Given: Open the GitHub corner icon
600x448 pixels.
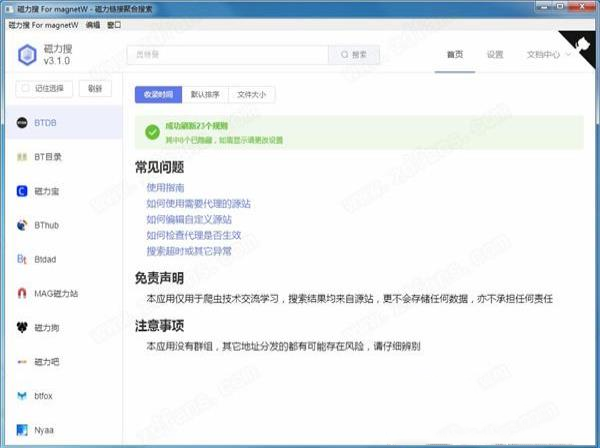Looking at the screenshot, I should [582, 44].
